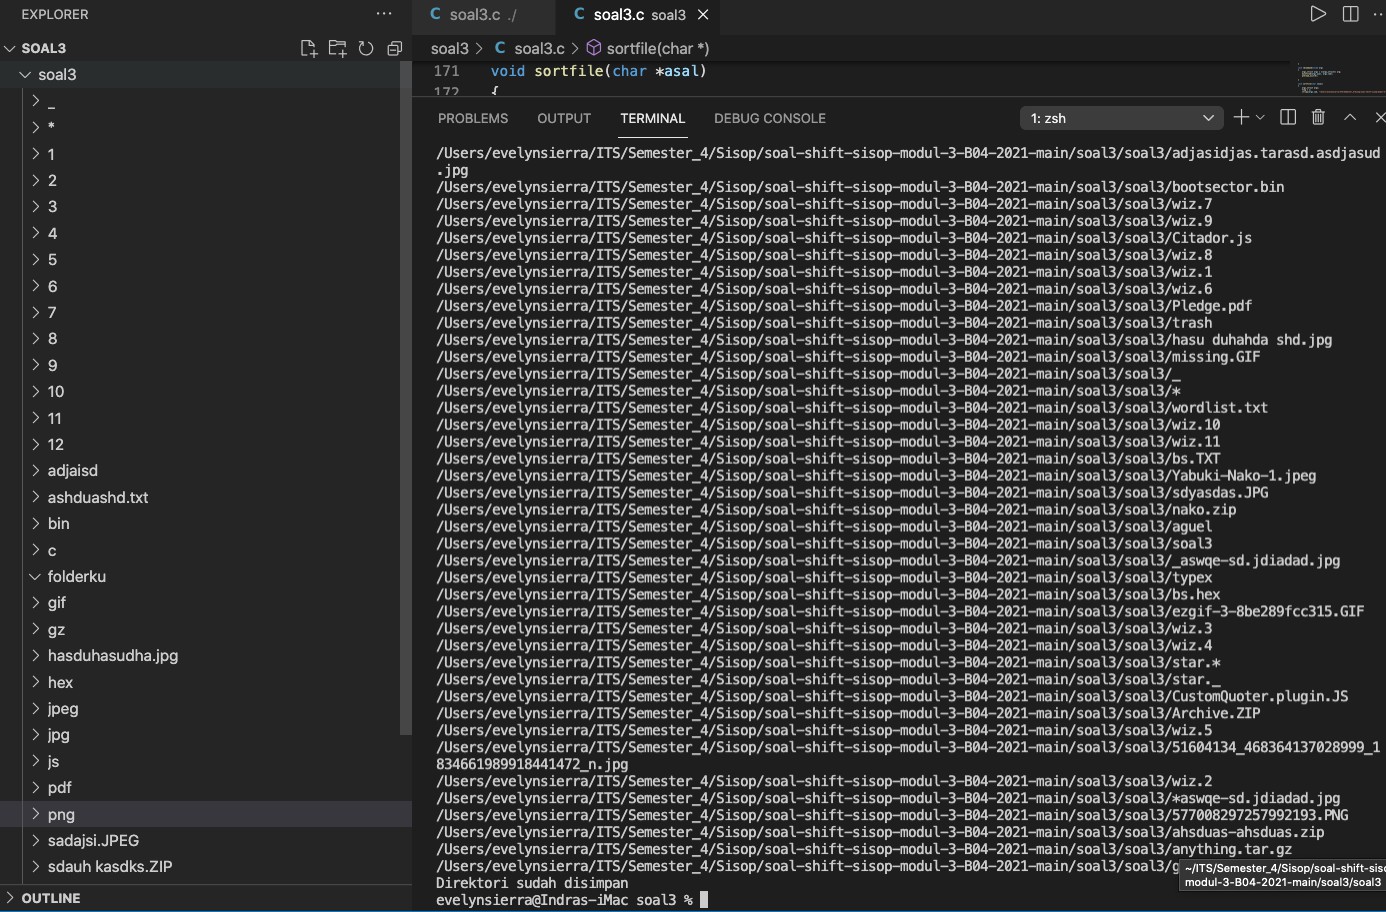Viewport: 1386px width, 912px height.
Task: Kill the terminal with the trash icon
Action: click(x=1318, y=117)
